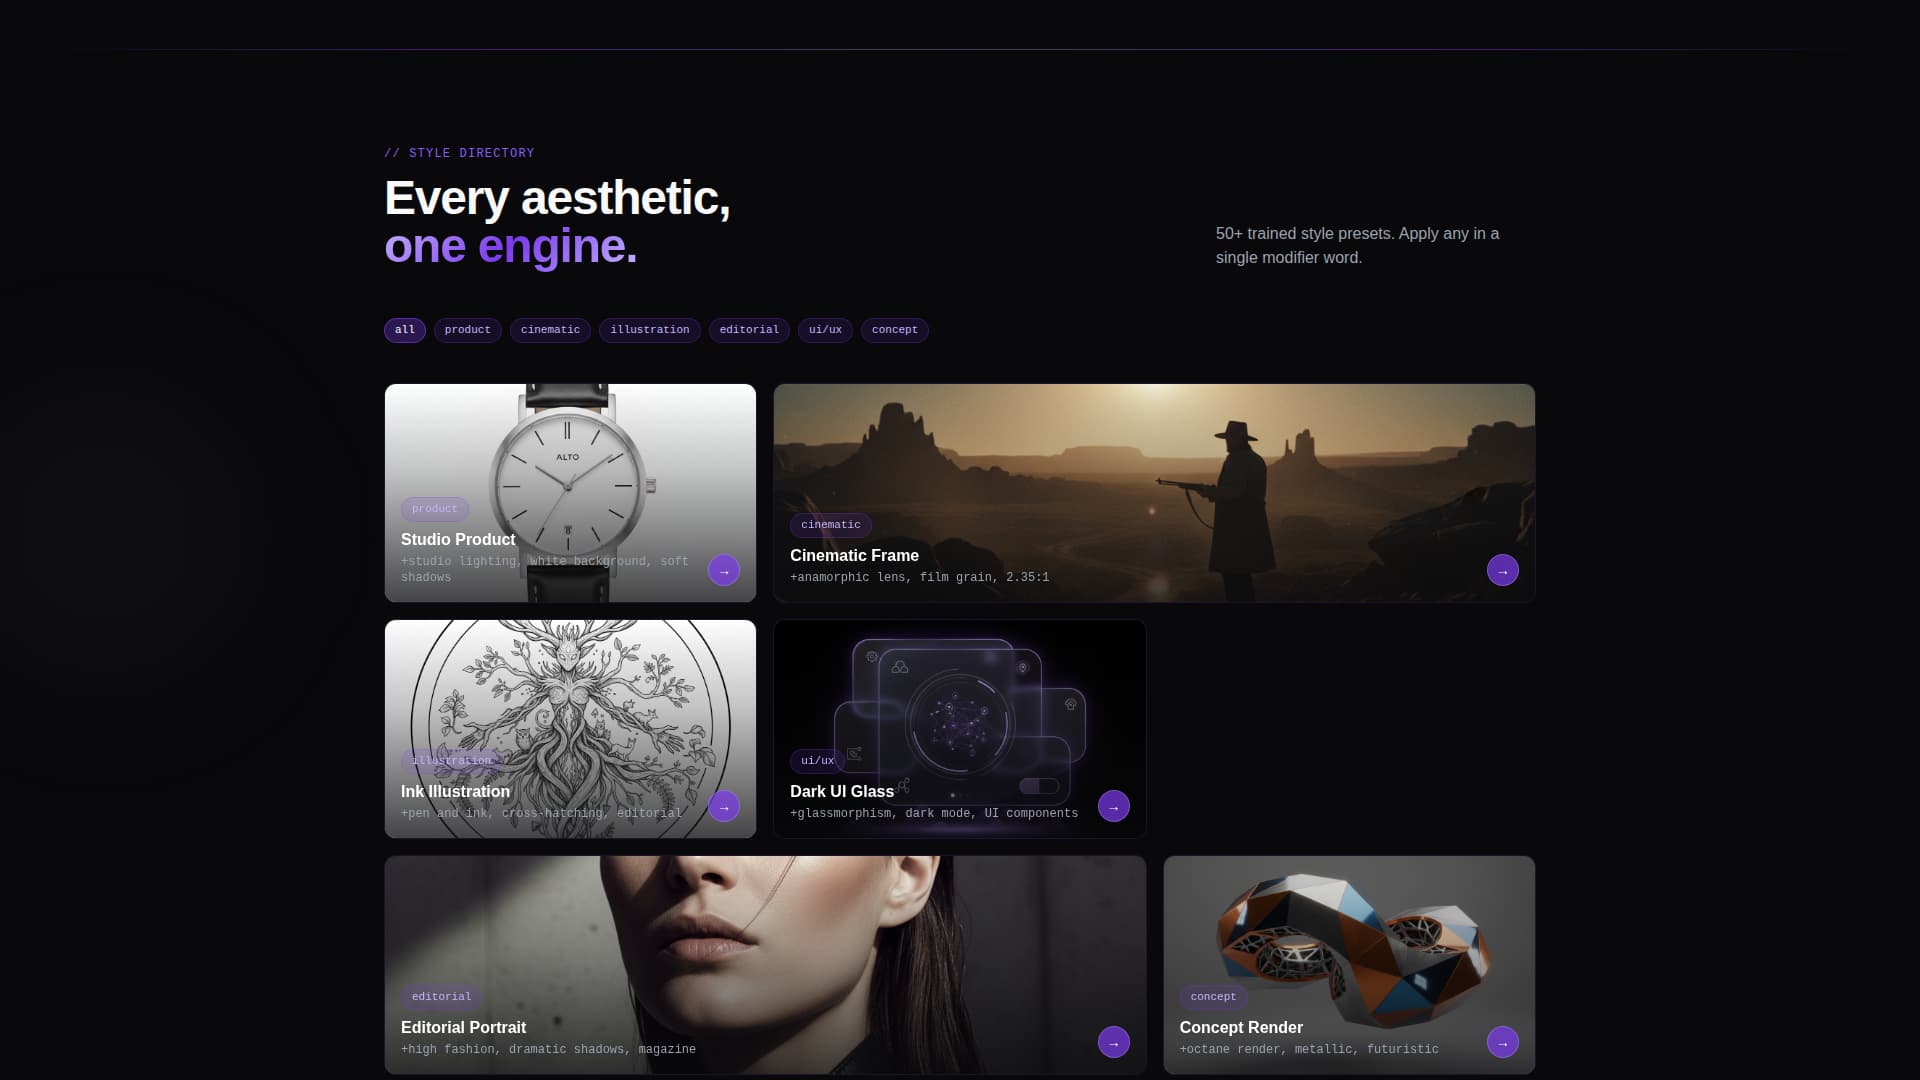The image size is (1920, 1080).
Task: Click the purple arrow icon on Studio Product card
Action: (x=723, y=570)
